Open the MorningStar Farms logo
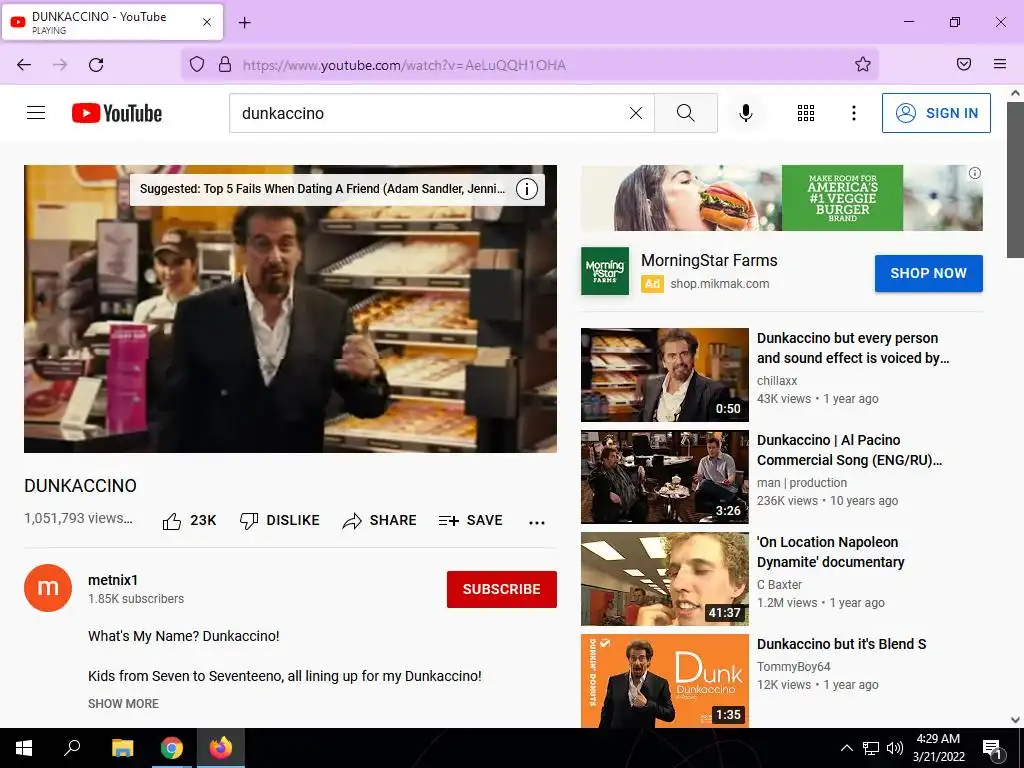The width and height of the screenshot is (1024, 768). (605, 270)
